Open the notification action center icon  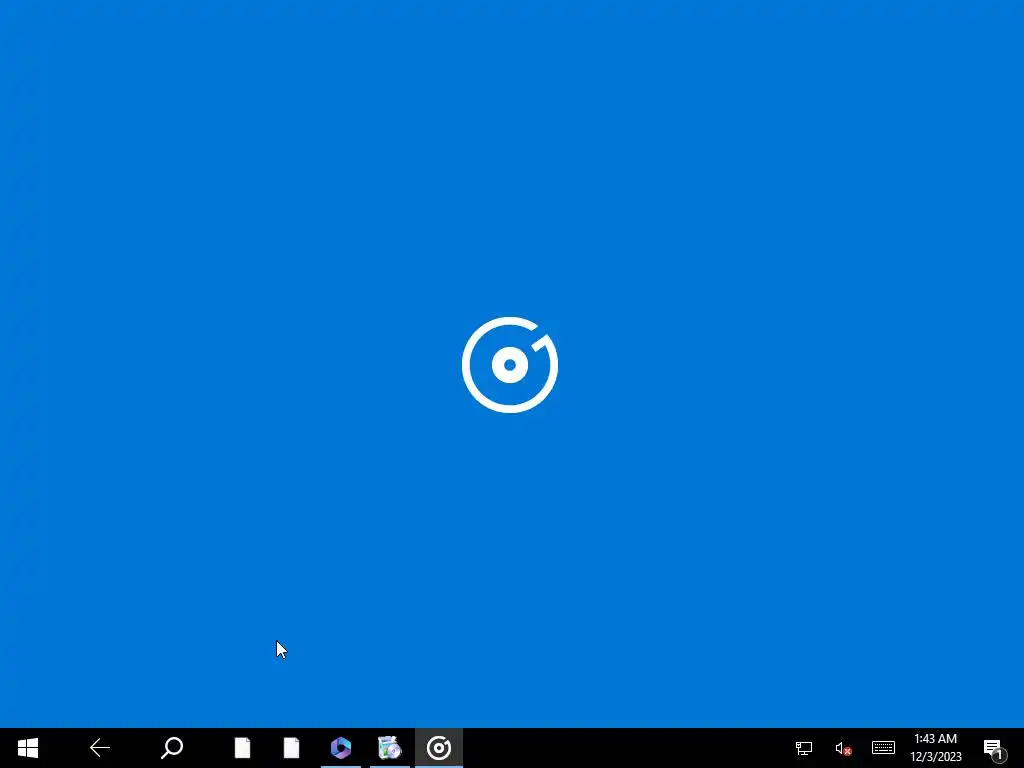(x=994, y=749)
